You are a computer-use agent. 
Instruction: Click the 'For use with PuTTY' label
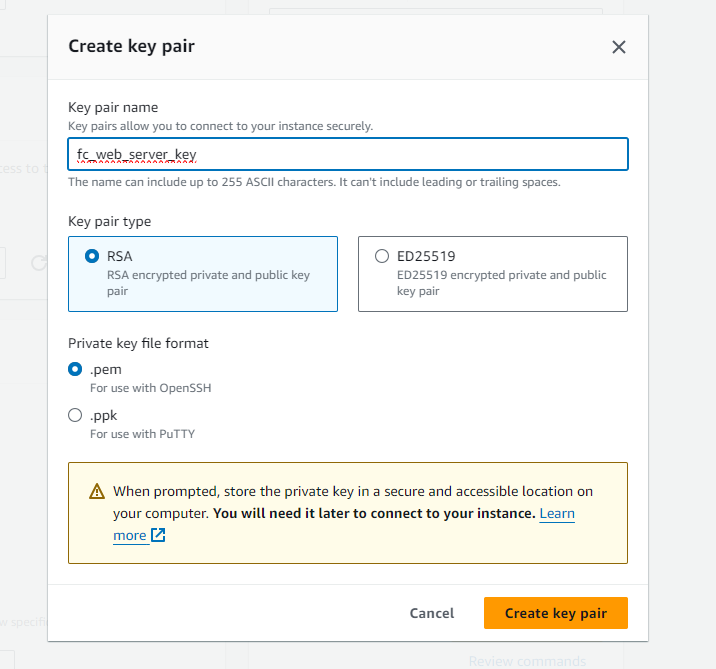pos(142,434)
